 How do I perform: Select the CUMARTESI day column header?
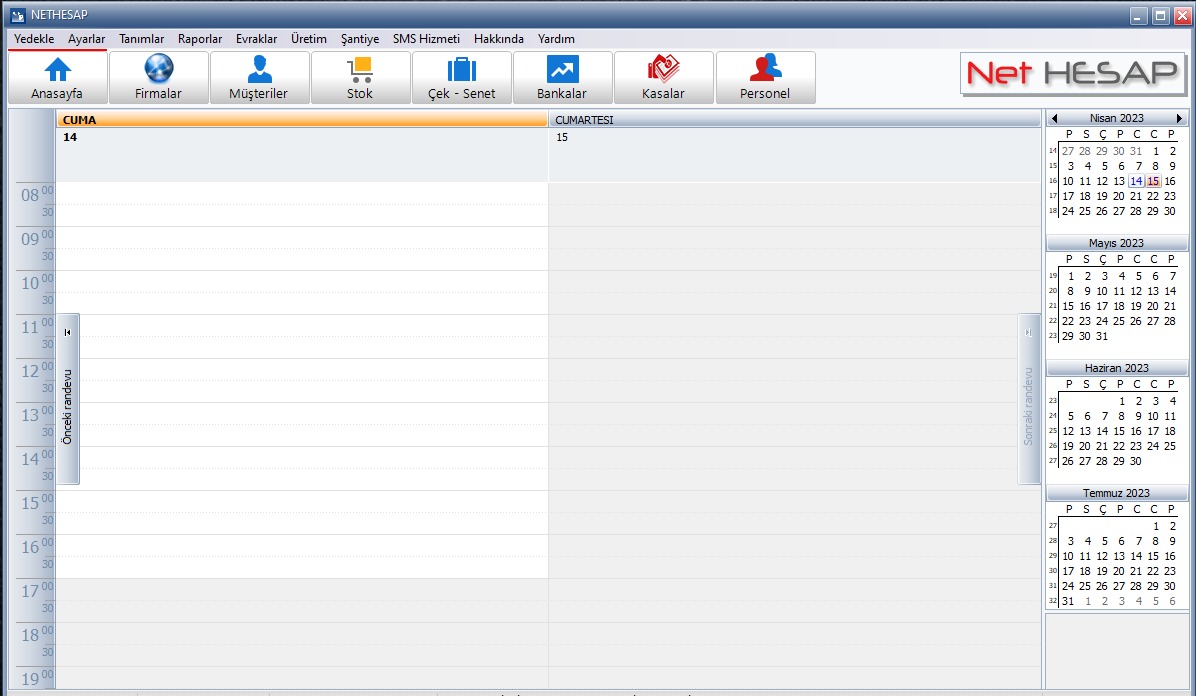click(x=794, y=120)
